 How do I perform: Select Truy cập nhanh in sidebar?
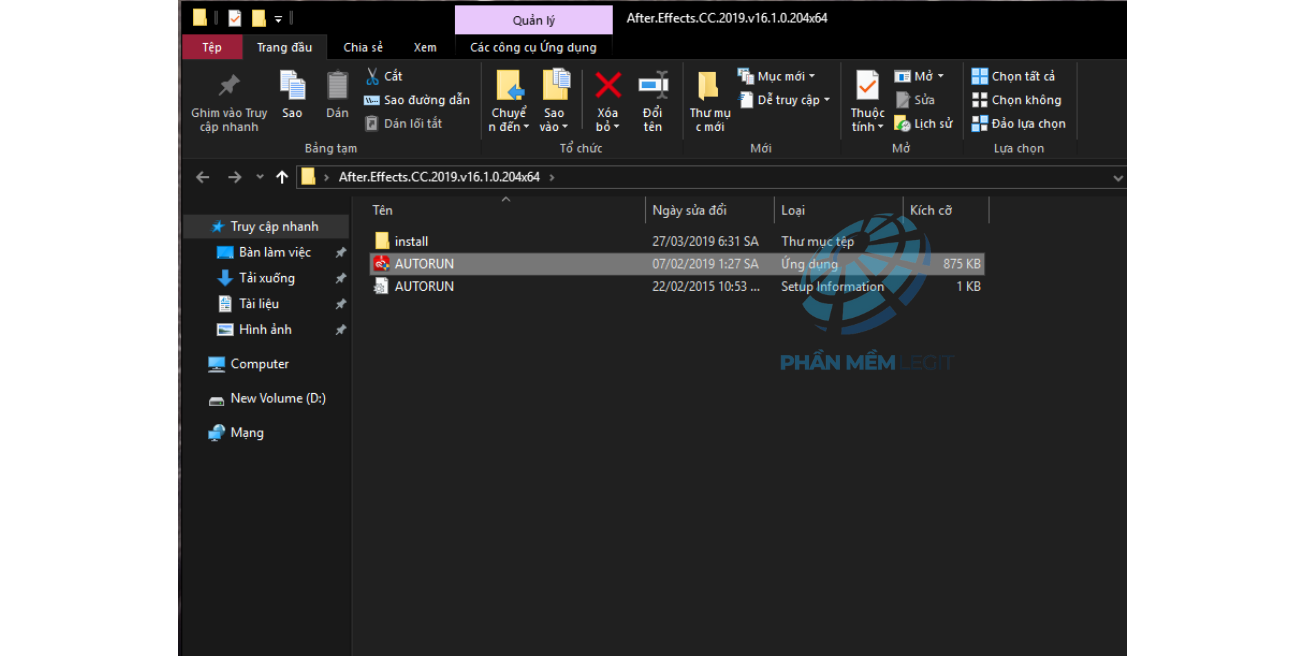(x=265, y=227)
